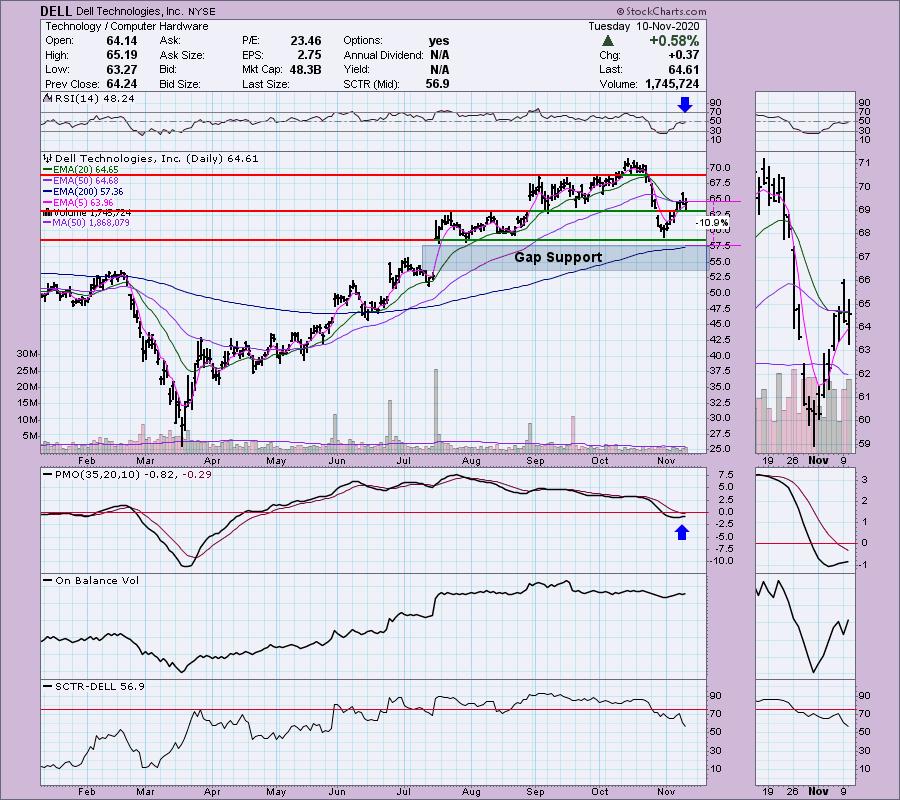900x800 pixels.
Task: Select the Open value 64.14
Action: (x=122, y=41)
